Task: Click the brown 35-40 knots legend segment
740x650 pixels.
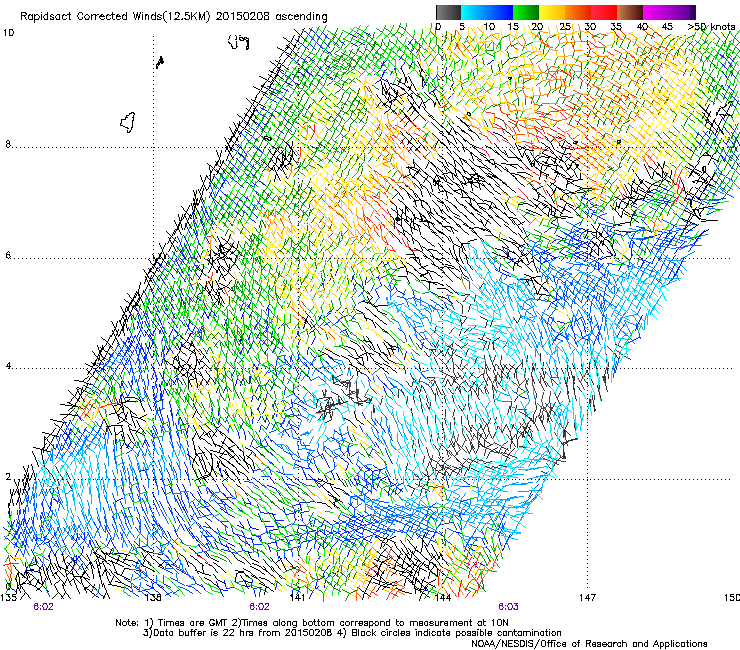Action: click(x=630, y=12)
